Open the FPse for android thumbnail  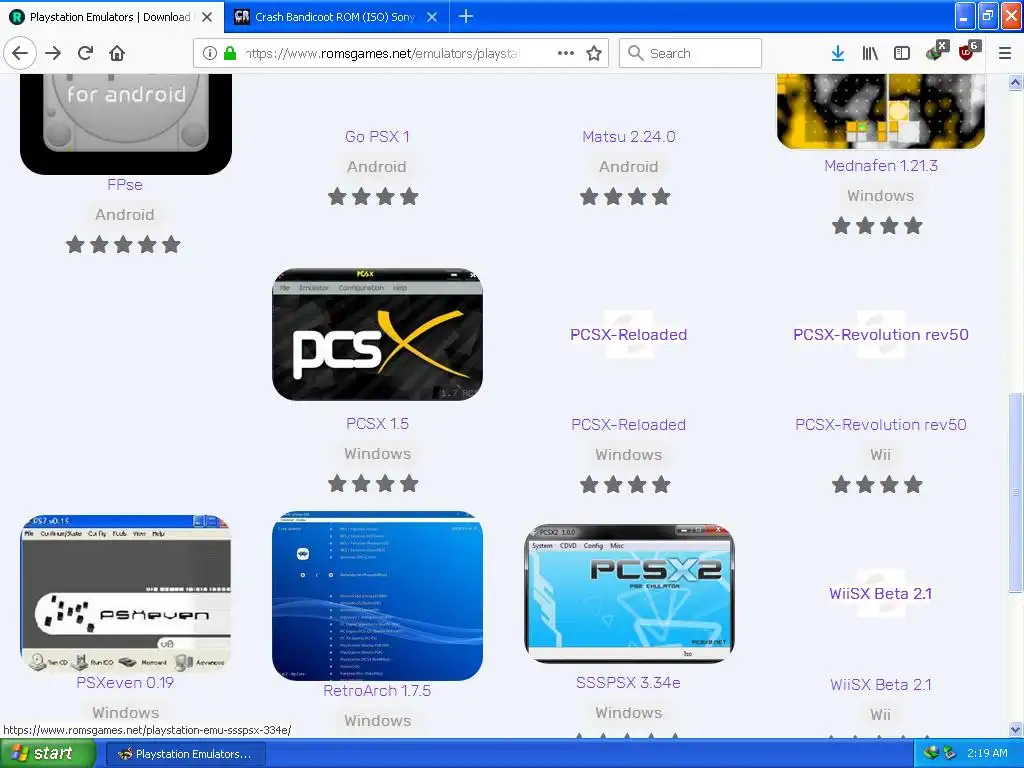125,123
